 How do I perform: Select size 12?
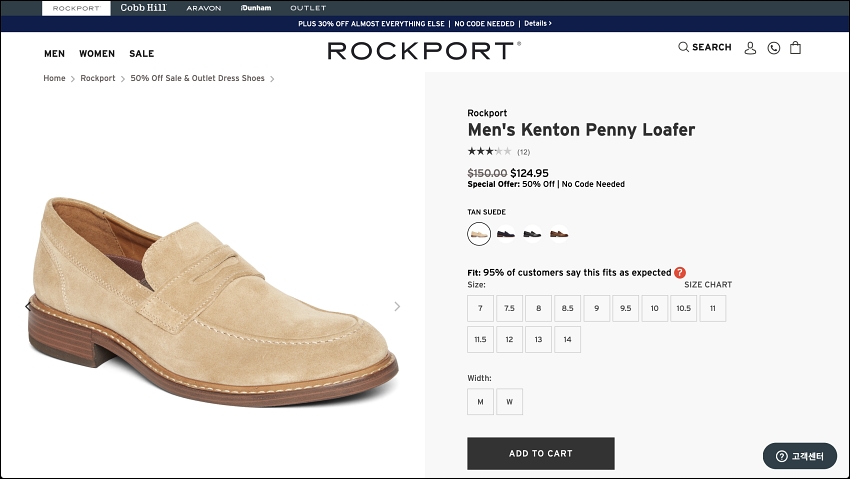tap(510, 340)
